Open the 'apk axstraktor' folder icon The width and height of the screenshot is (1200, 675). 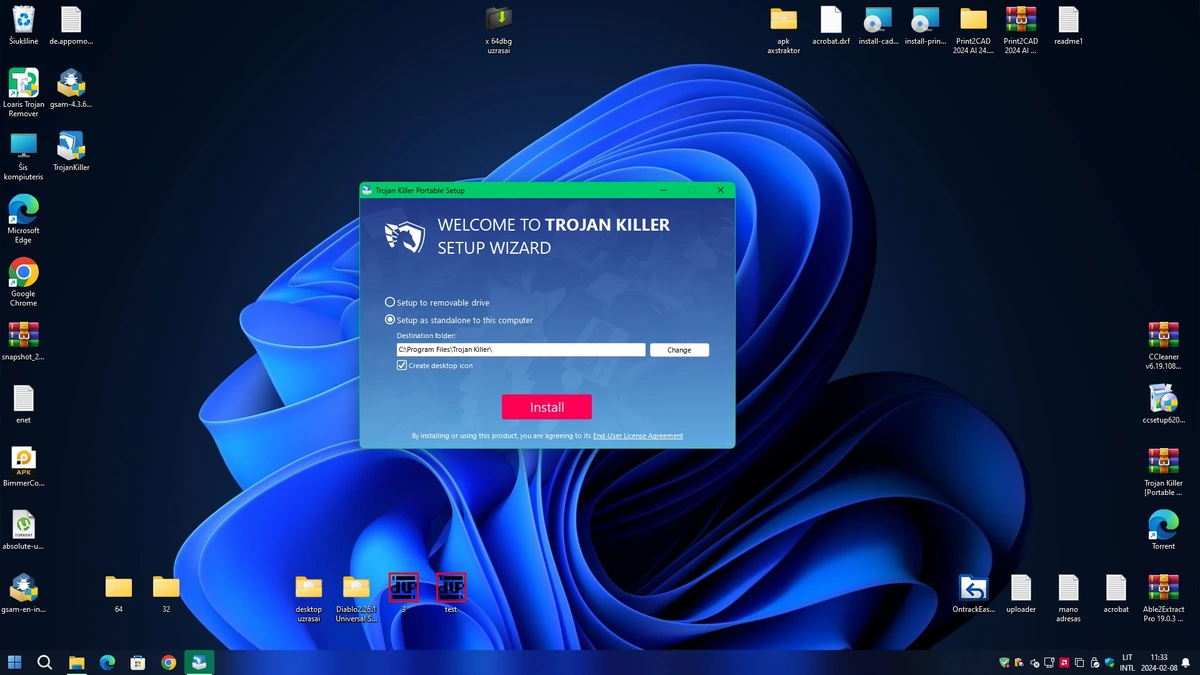[783, 30]
